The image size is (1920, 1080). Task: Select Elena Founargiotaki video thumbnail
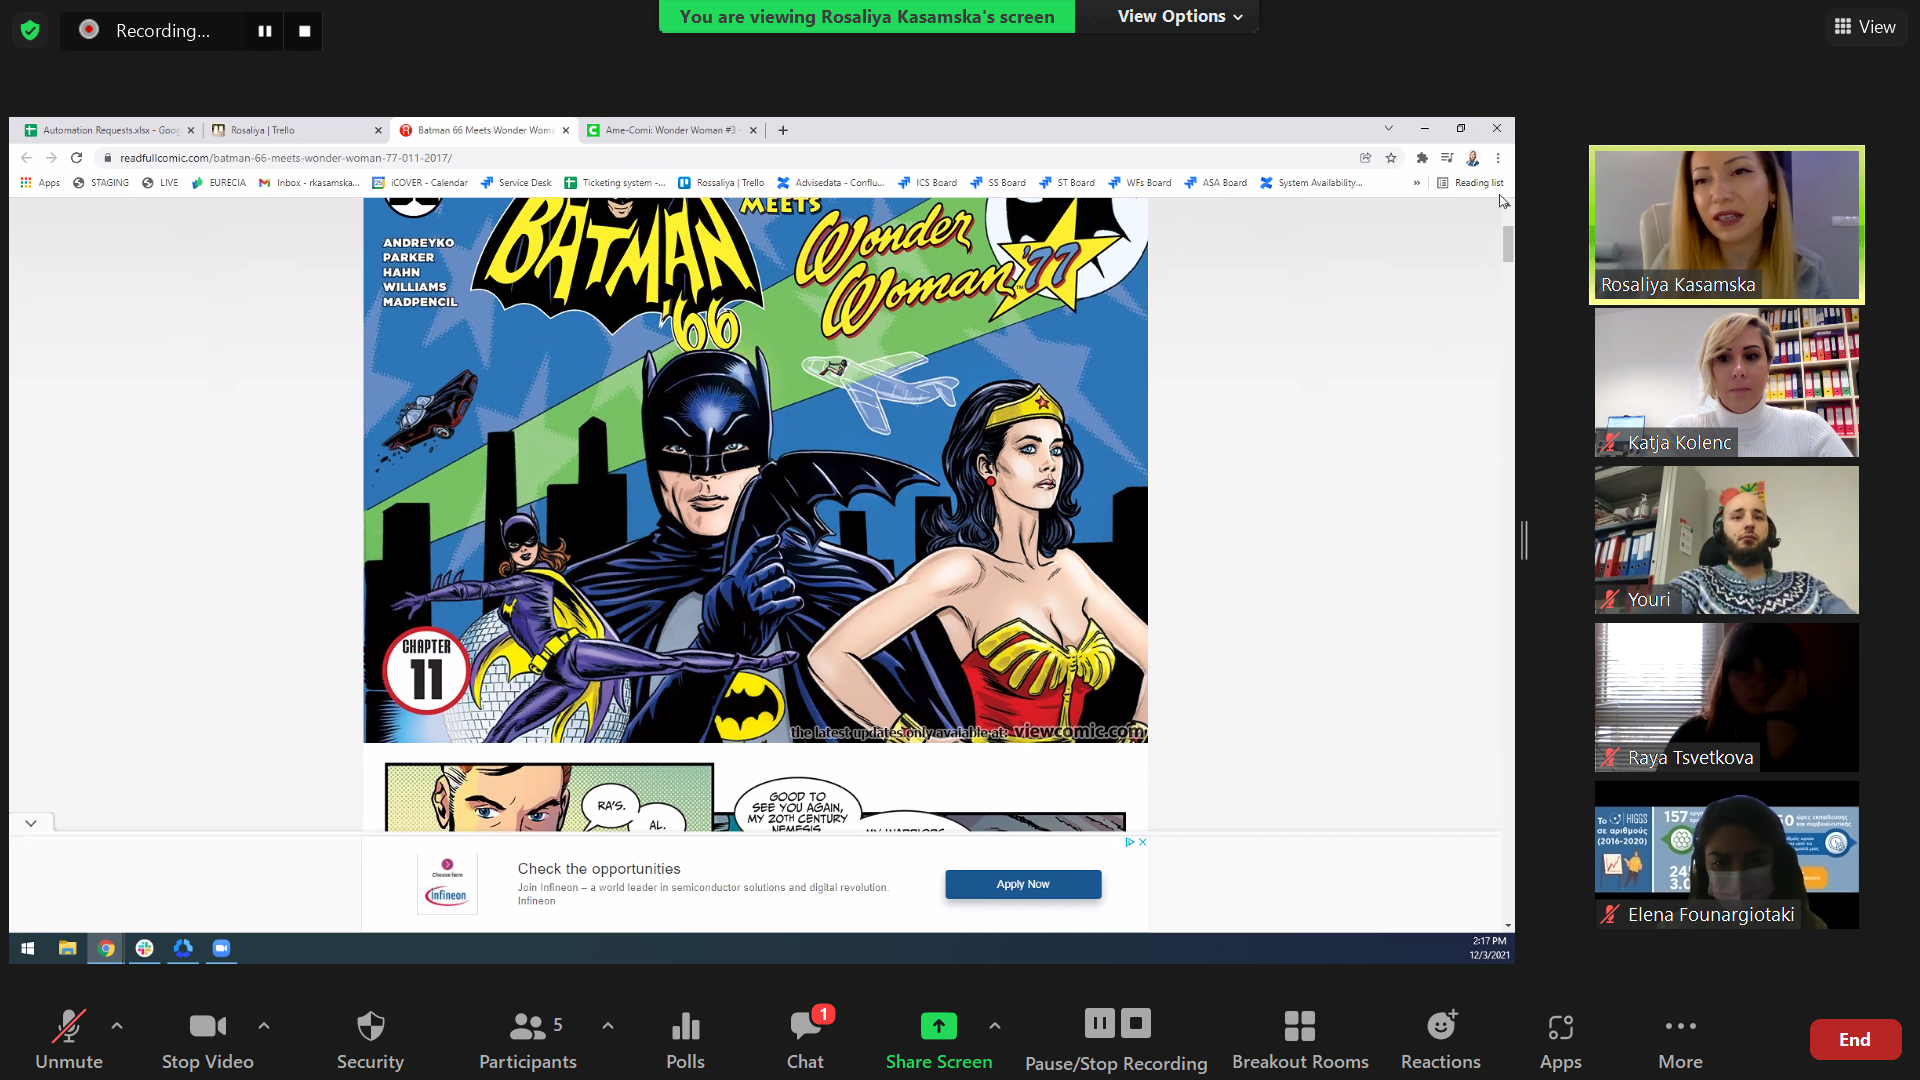[1726, 855]
